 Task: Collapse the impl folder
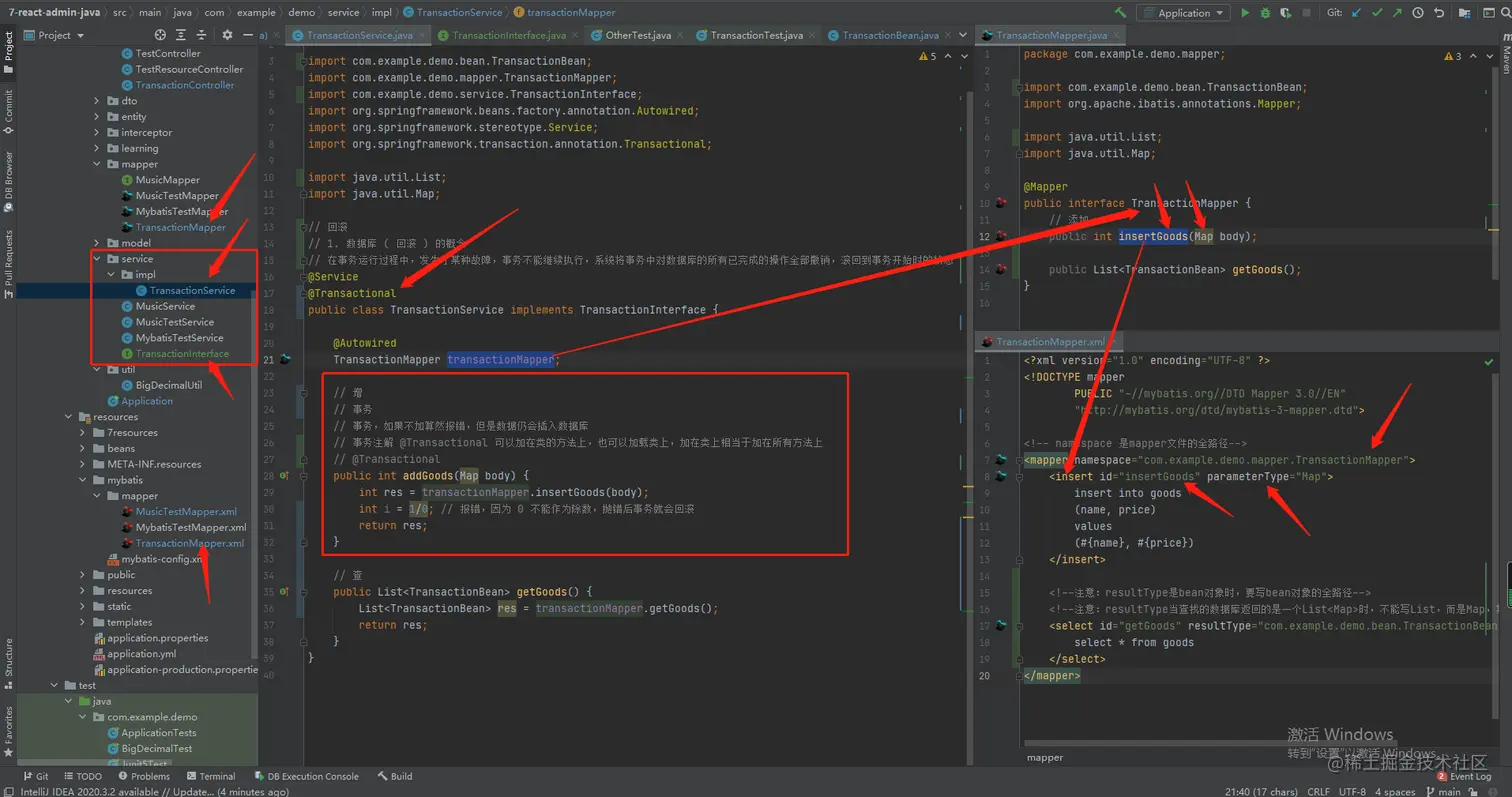pos(111,274)
